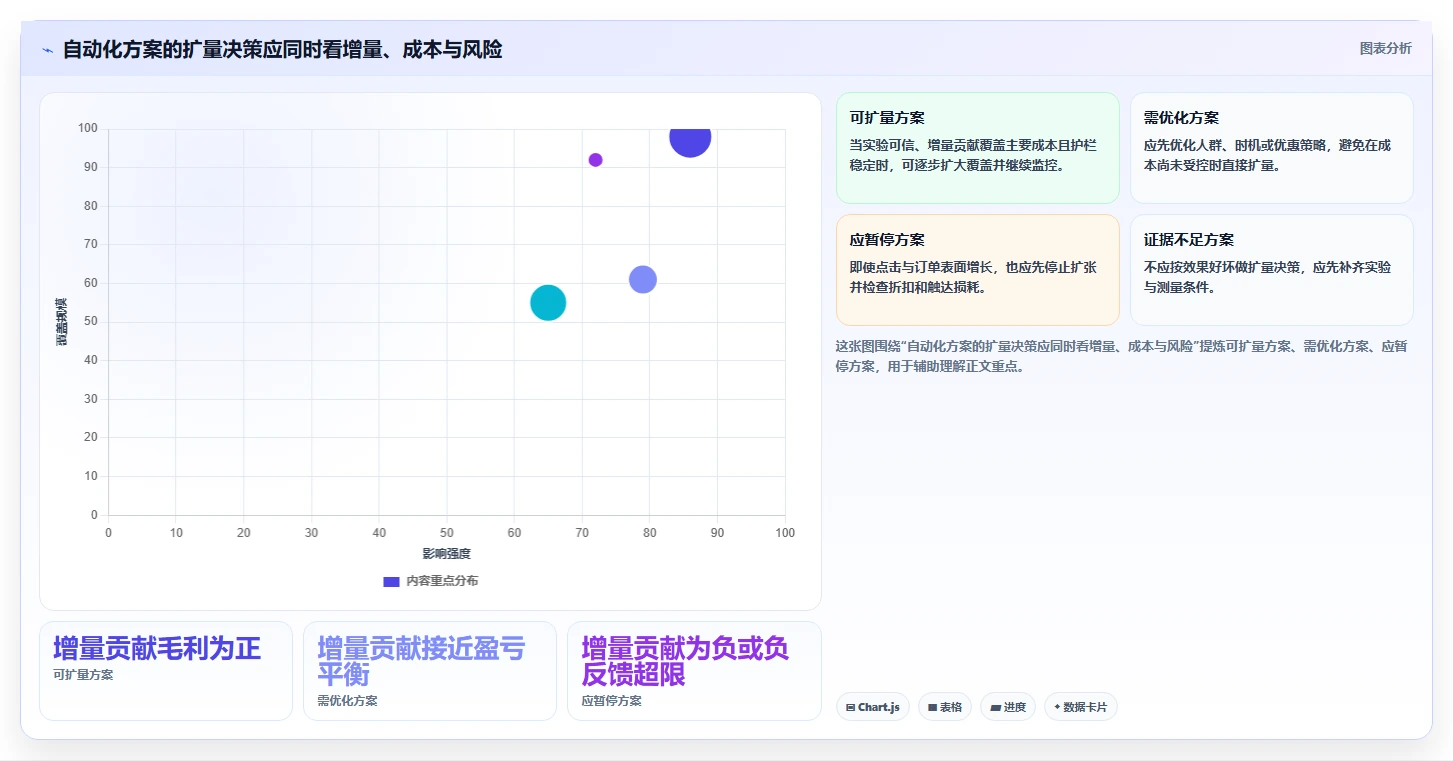Click the 增量贡献接近盈亏平衡 stat card
Viewport: 1453px width, 761px height.
click(x=430, y=671)
